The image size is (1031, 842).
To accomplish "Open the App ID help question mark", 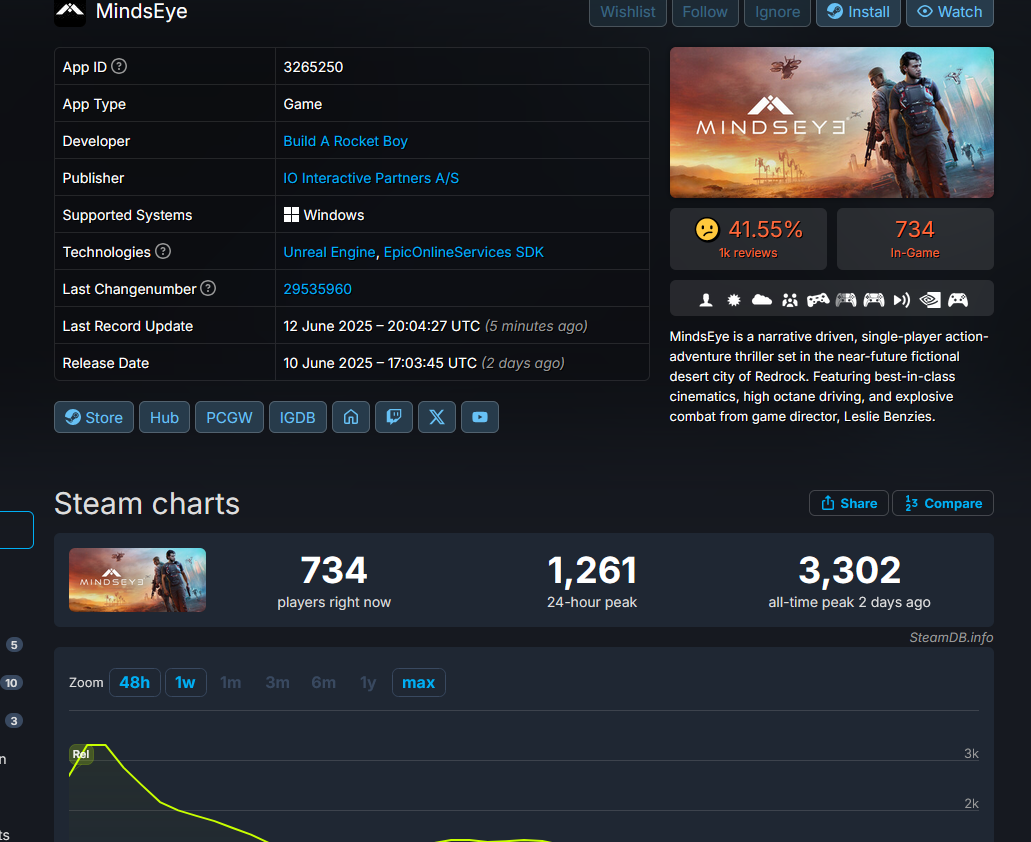I will click(x=119, y=66).
